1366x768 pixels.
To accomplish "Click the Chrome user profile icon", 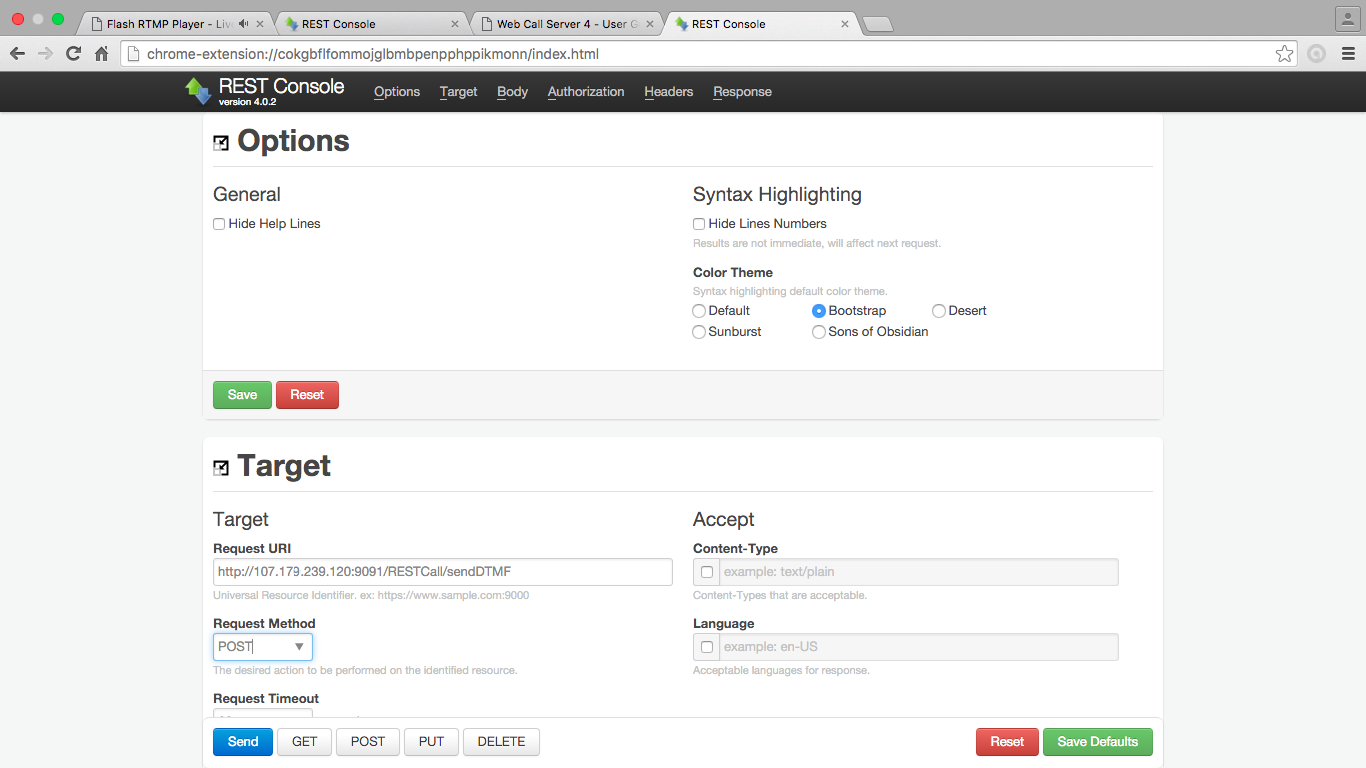I will [1347, 19].
